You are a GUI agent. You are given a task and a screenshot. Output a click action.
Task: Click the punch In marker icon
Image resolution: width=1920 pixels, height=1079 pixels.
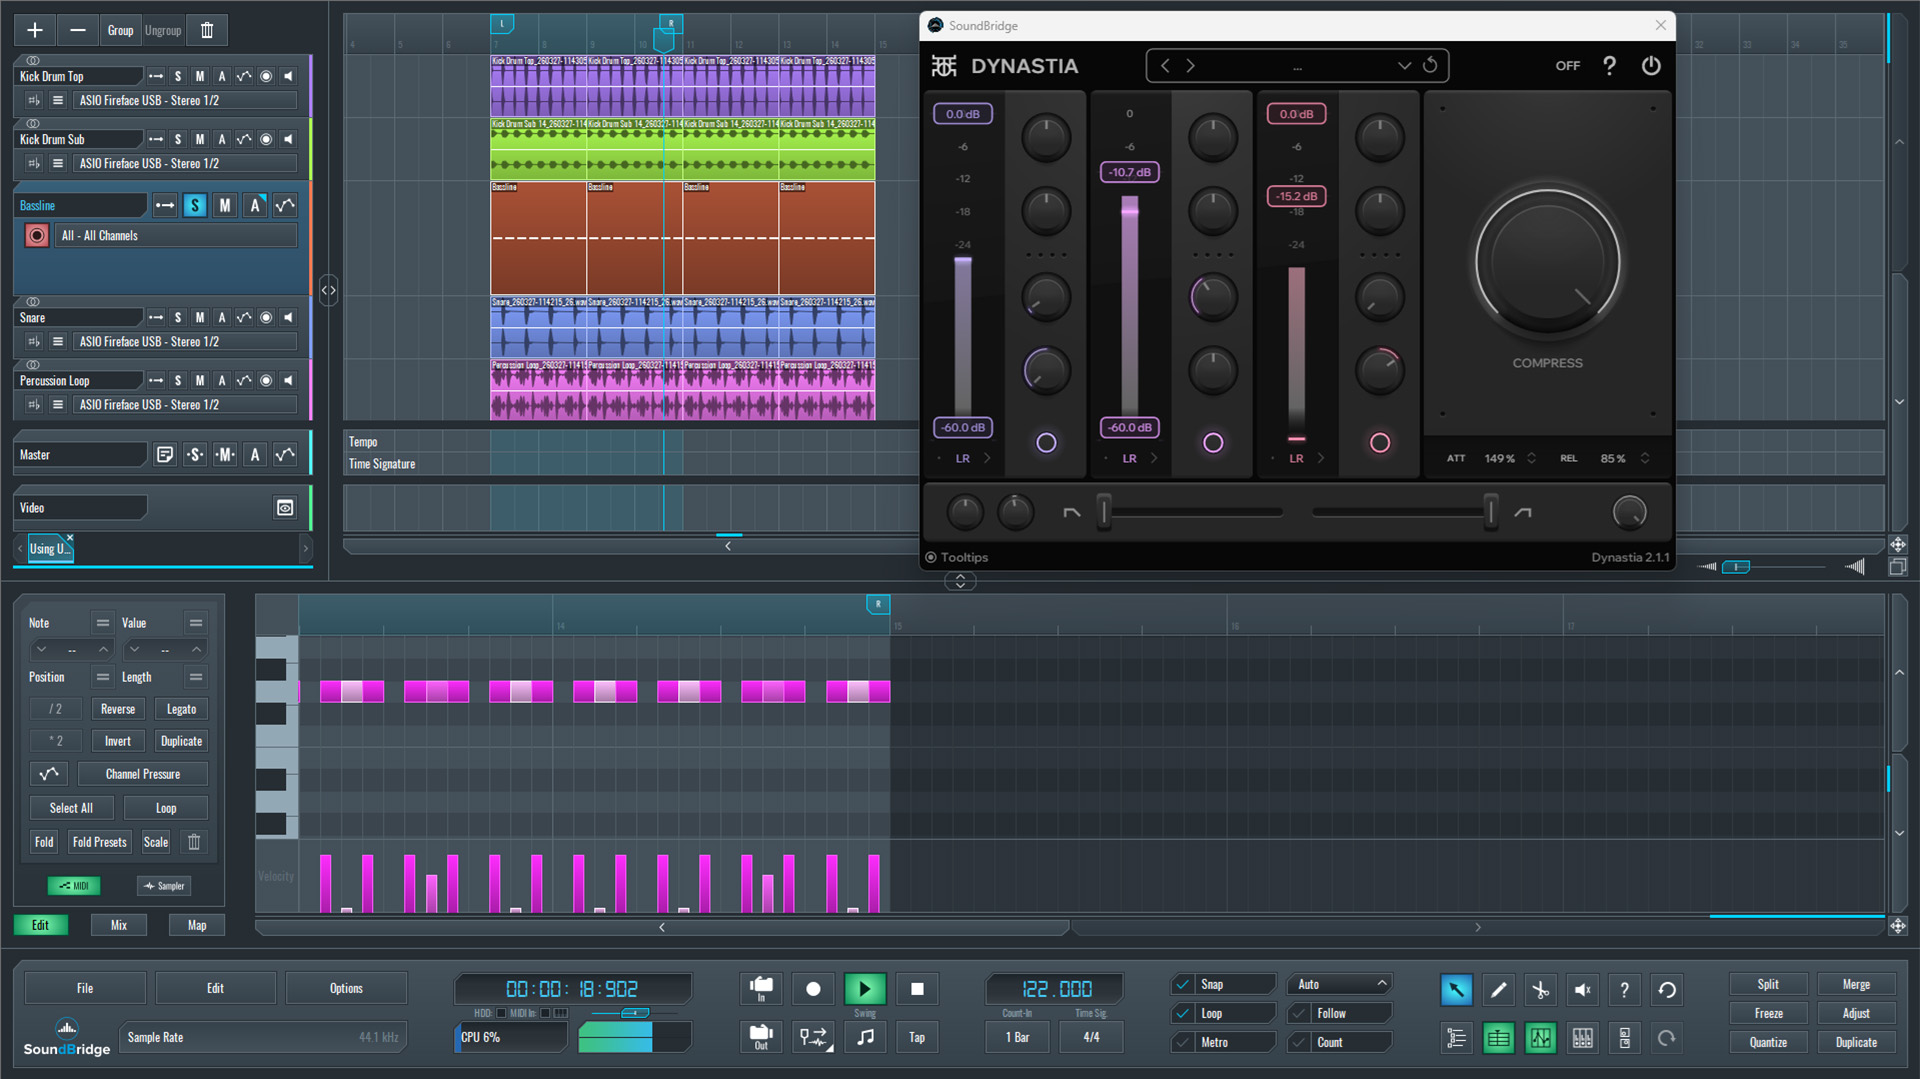point(761,989)
